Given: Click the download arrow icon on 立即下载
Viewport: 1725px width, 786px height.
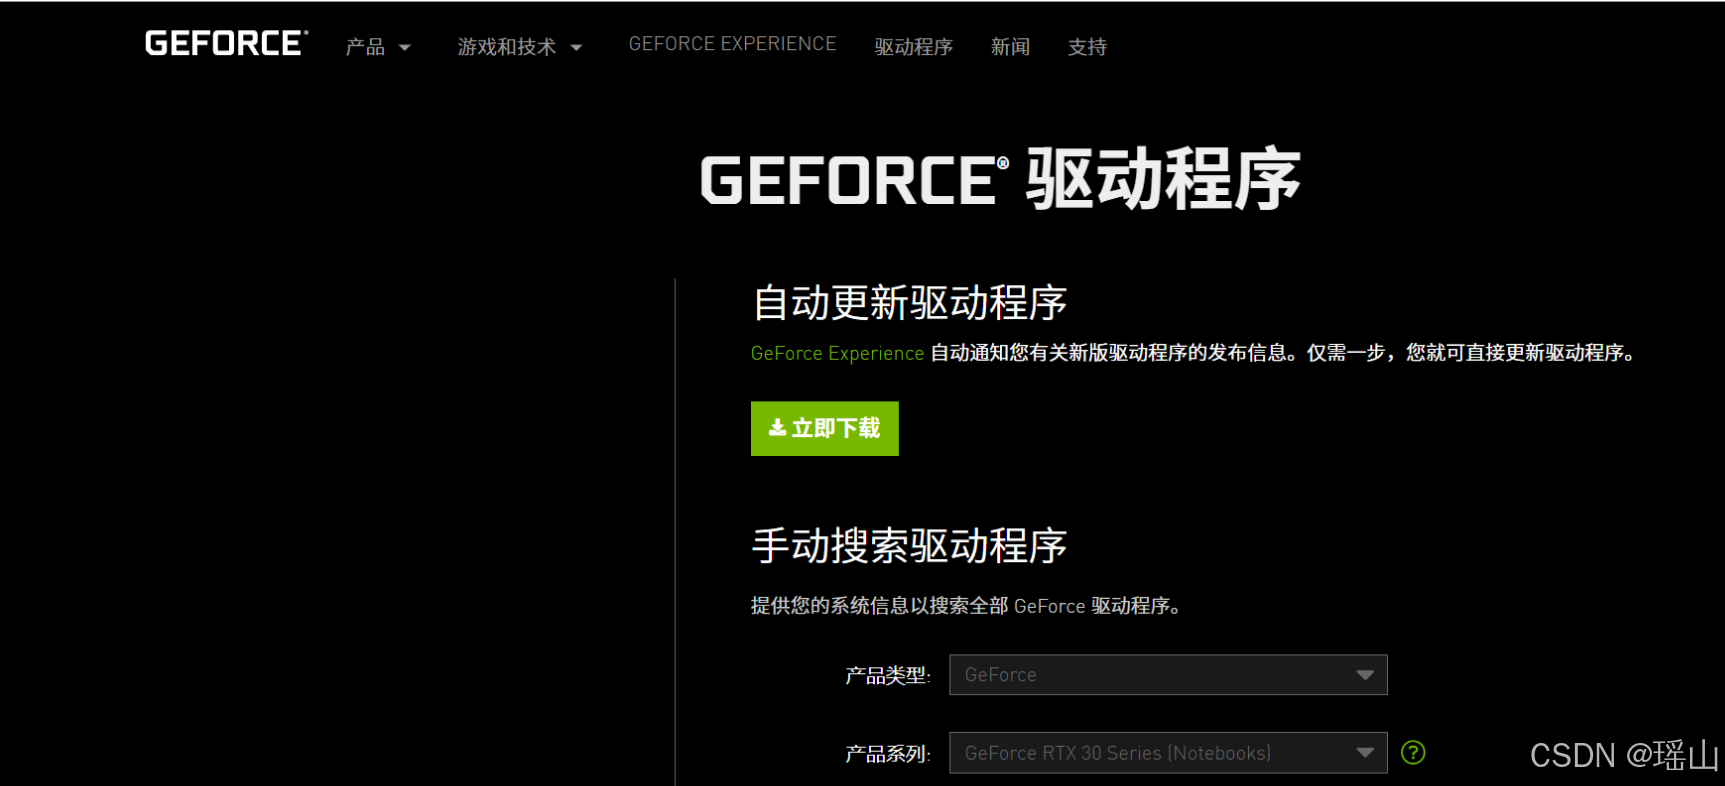Looking at the screenshot, I should coord(777,428).
